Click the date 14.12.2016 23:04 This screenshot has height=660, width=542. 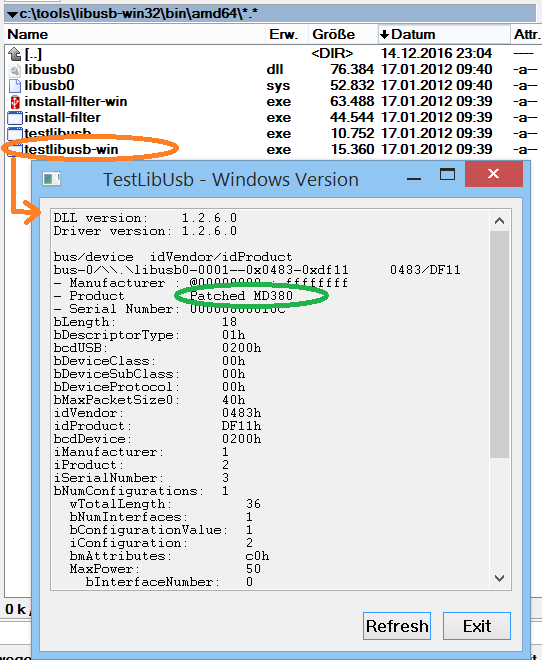[436, 53]
